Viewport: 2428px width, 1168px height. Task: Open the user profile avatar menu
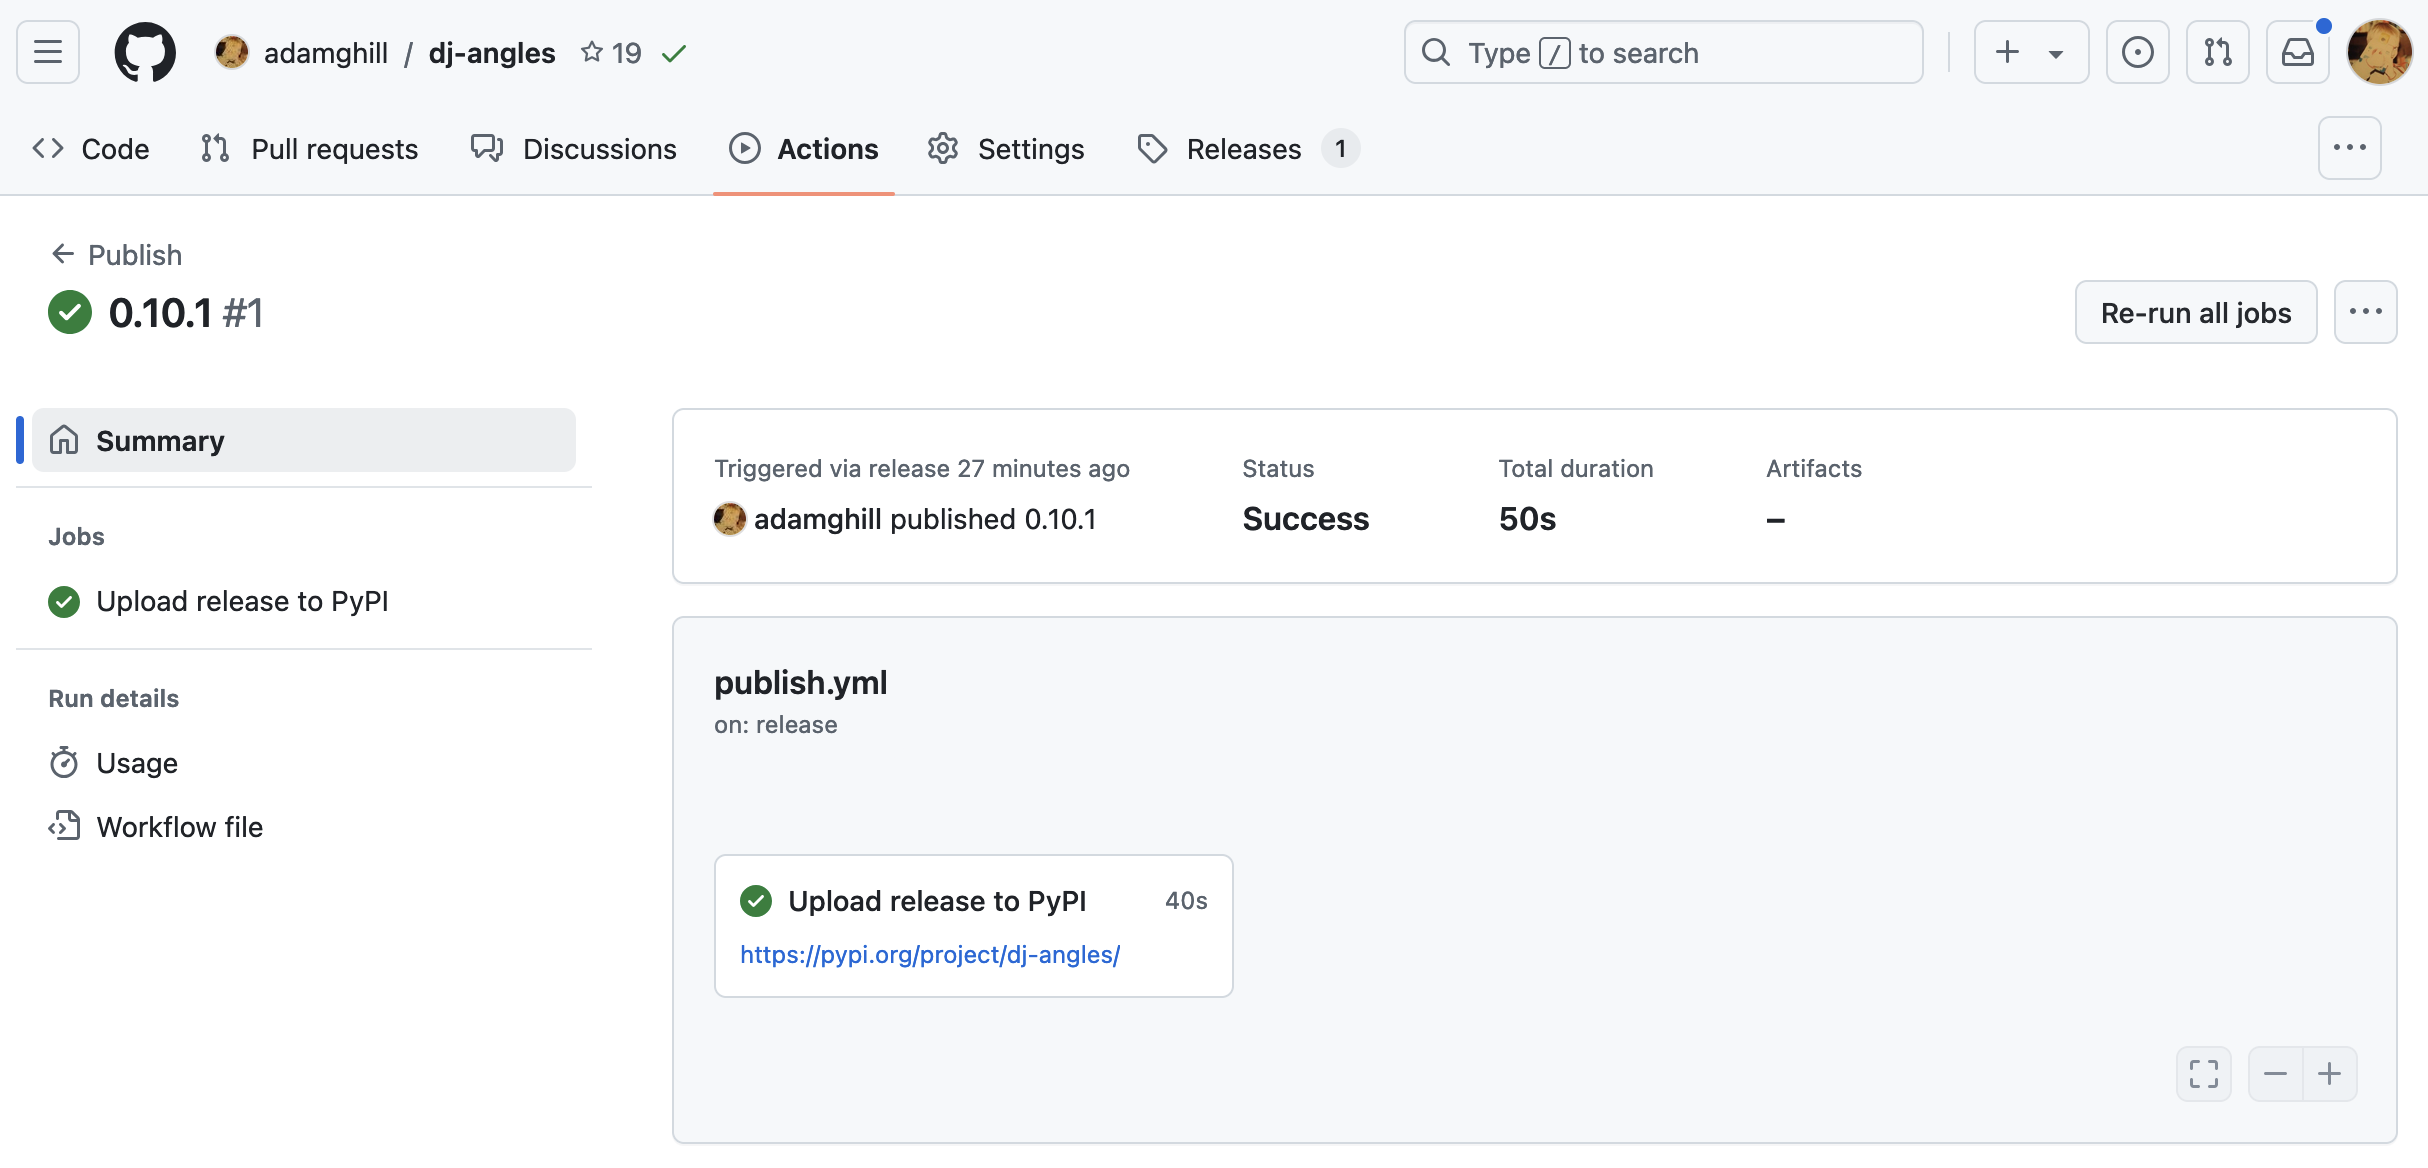2379,52
